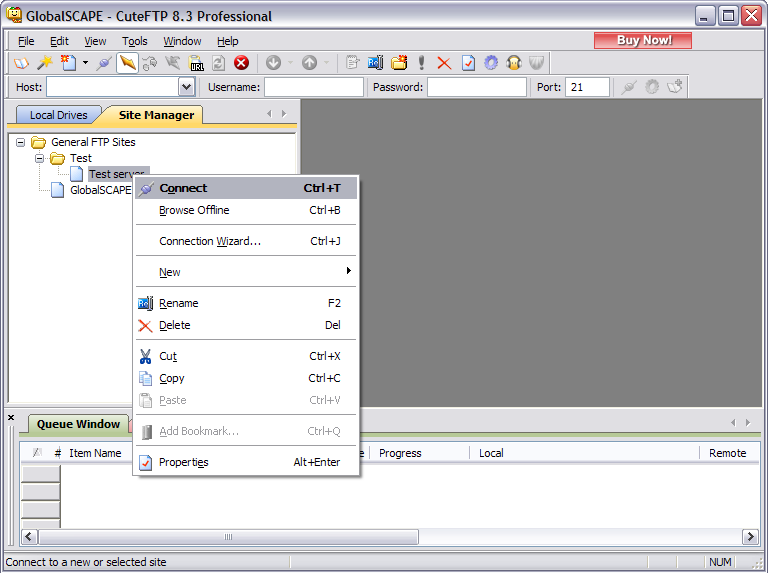Open the View menu
768x573 pixels.
tap(95, 41)
